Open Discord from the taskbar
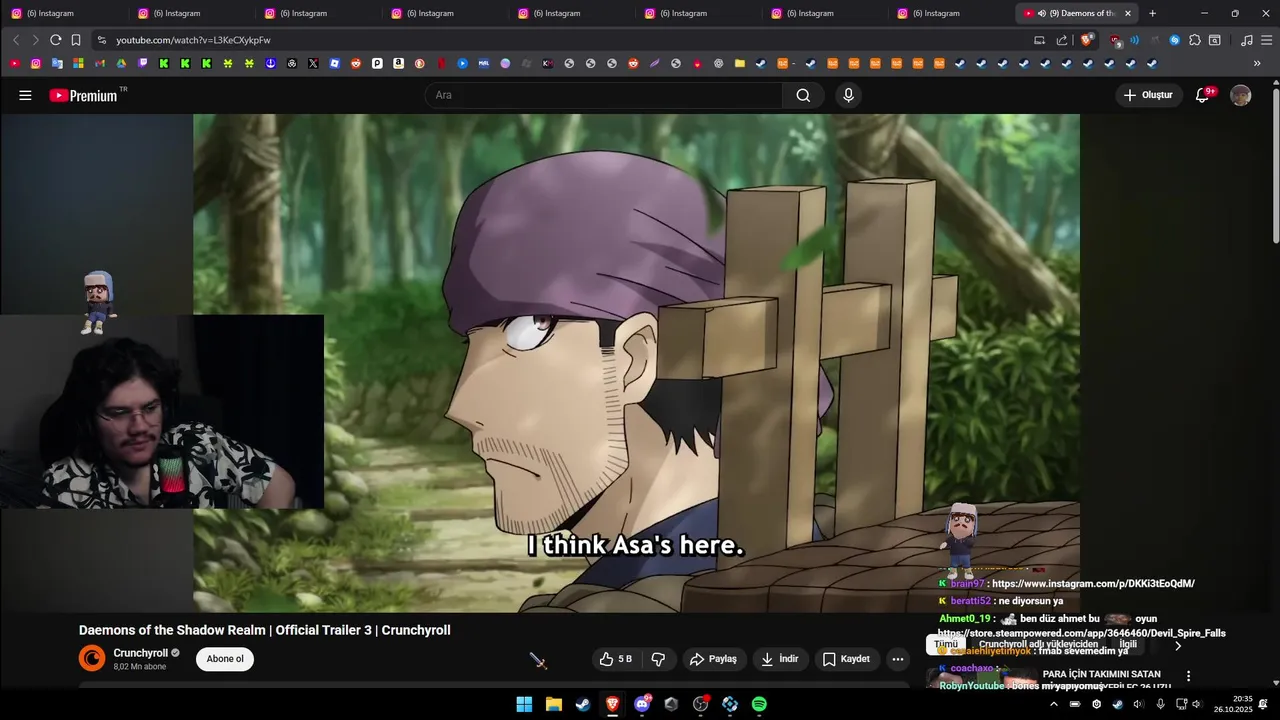Screen dimensions: 1280x720 (642, 704)
